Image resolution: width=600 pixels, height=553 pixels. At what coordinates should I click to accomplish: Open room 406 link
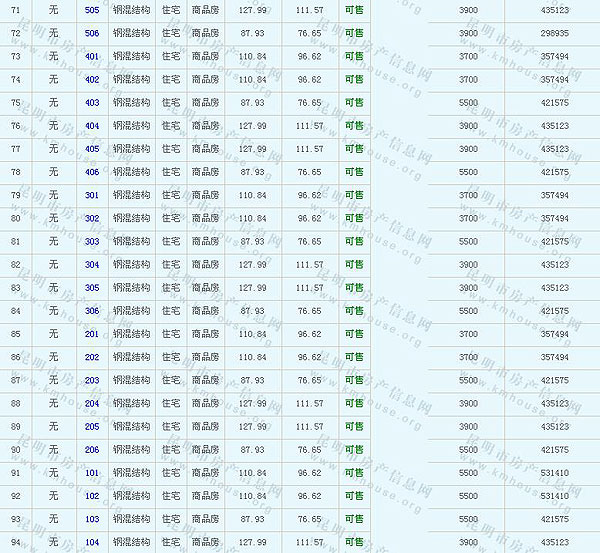[92, 172]
